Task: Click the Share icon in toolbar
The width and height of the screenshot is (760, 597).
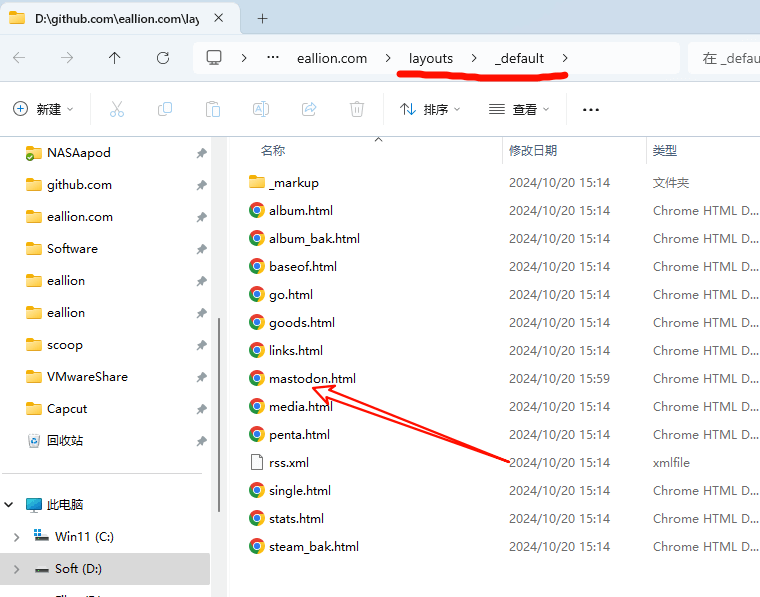Action: click(309, 109)
